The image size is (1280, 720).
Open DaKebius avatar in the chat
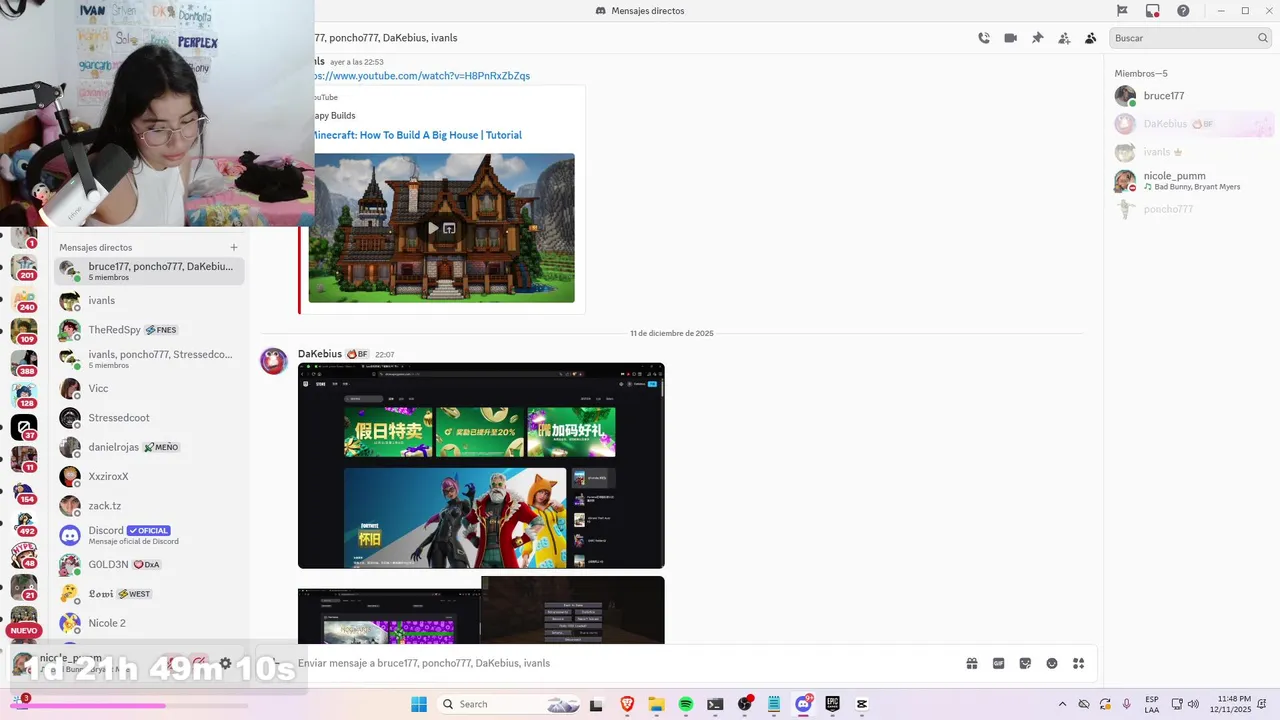(x=274, y=361)
